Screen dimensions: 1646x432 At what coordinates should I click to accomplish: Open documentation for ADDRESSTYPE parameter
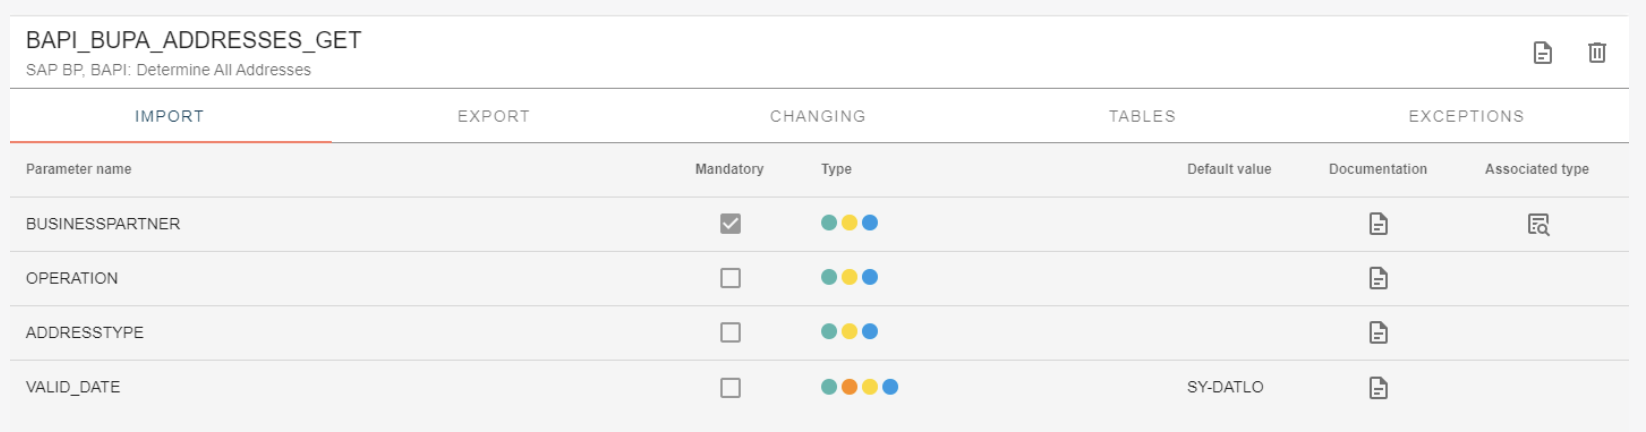point(1378,332)
